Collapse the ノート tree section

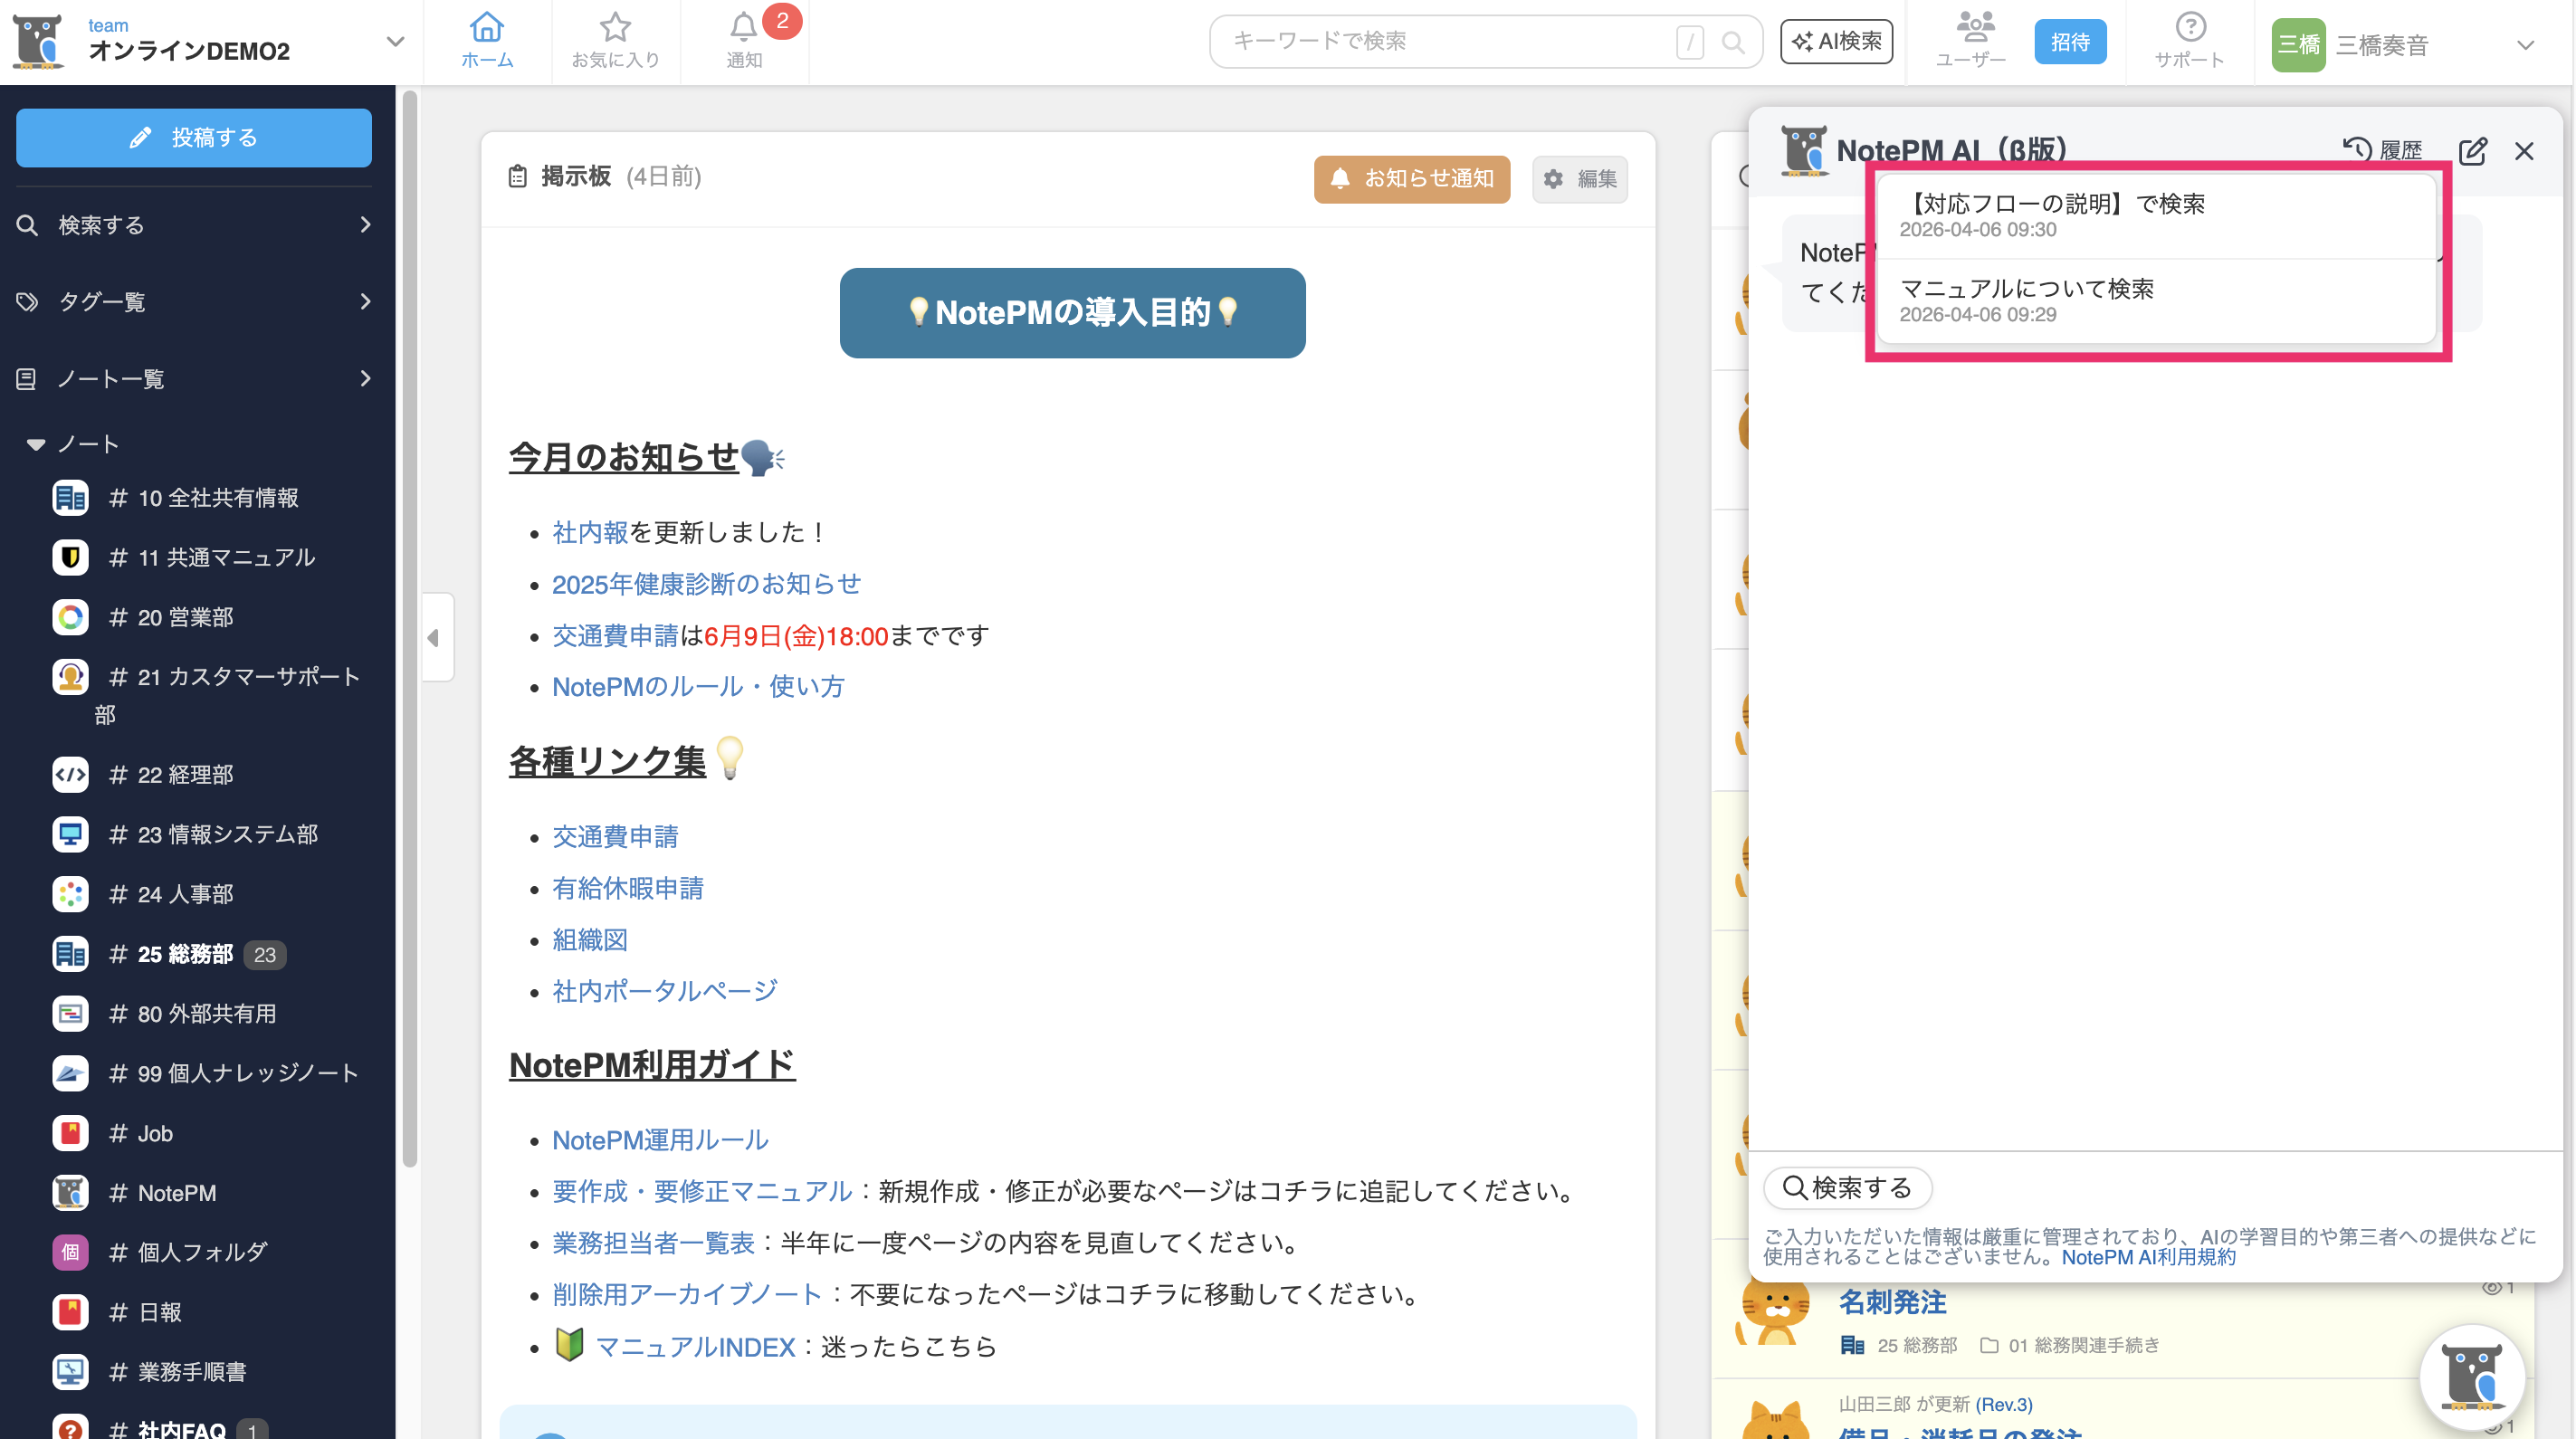coord(37,444)
